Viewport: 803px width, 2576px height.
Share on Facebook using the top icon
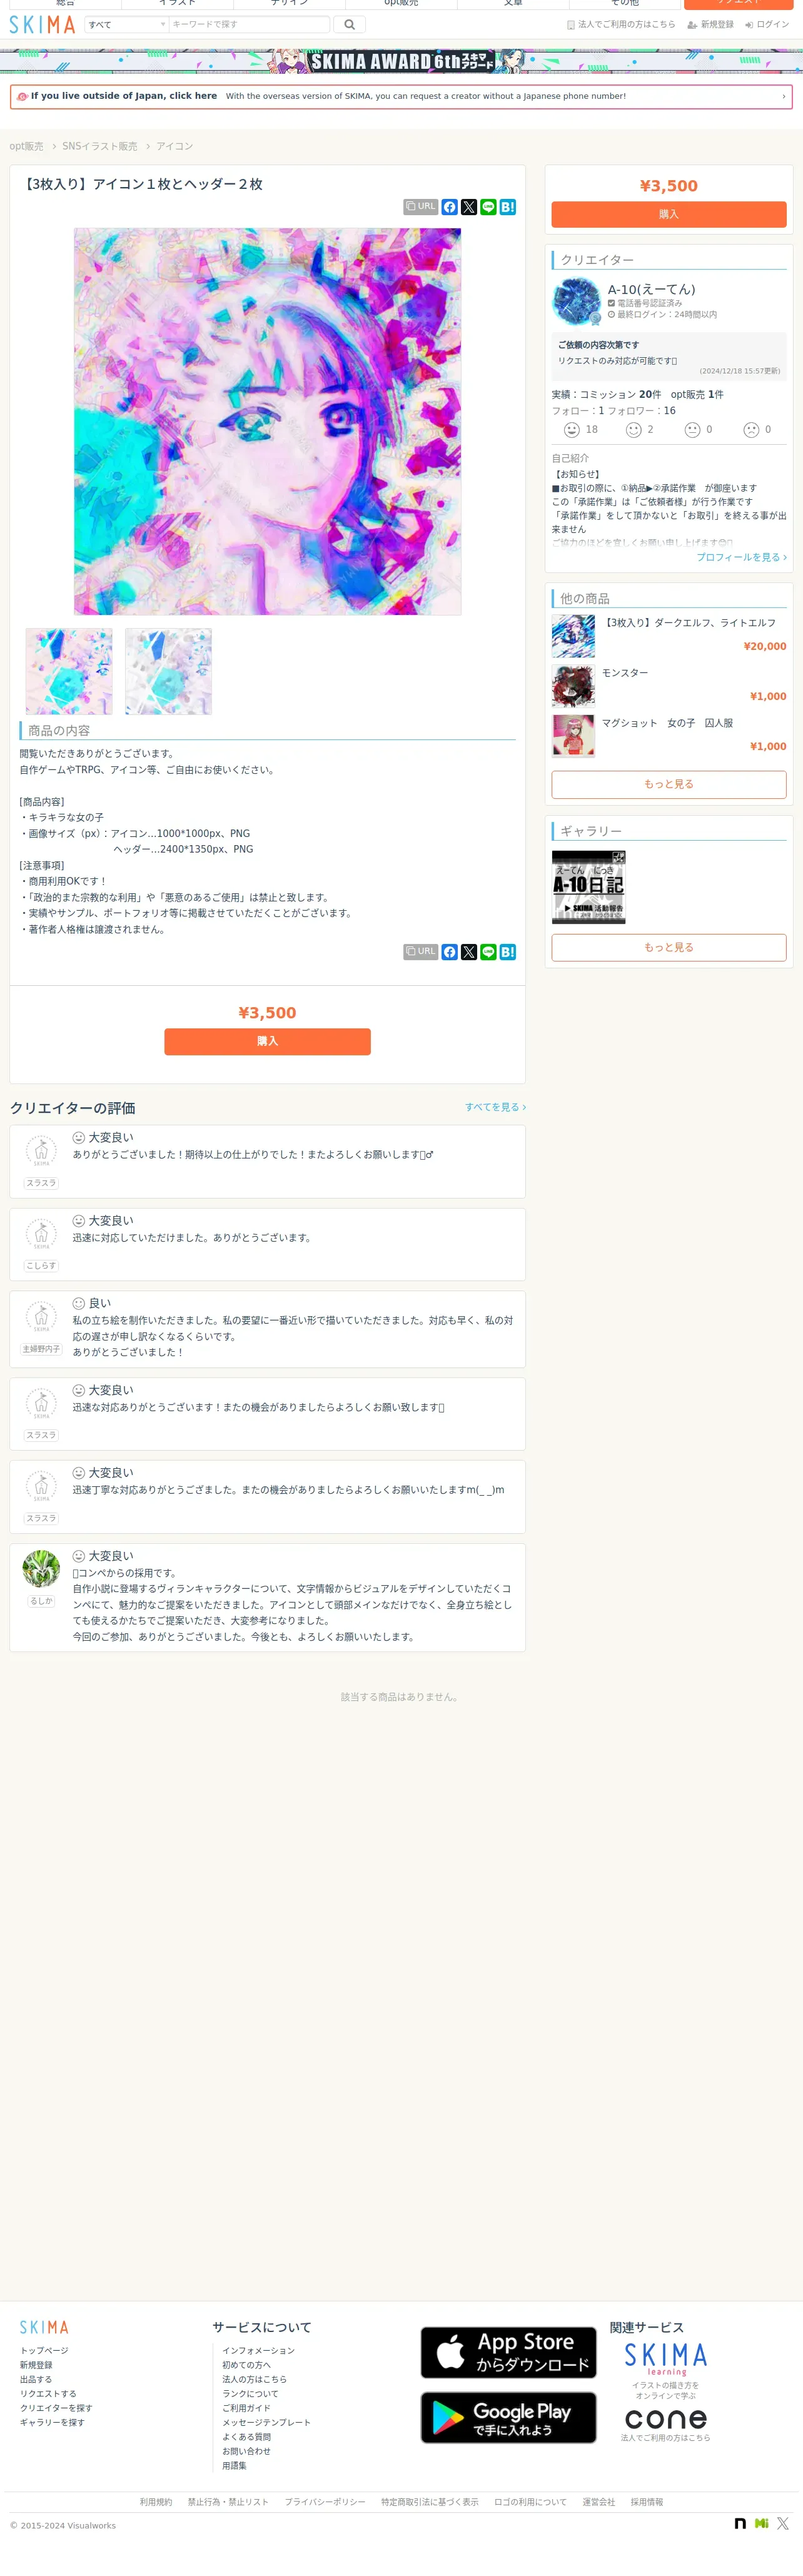[x=450, y=207]
